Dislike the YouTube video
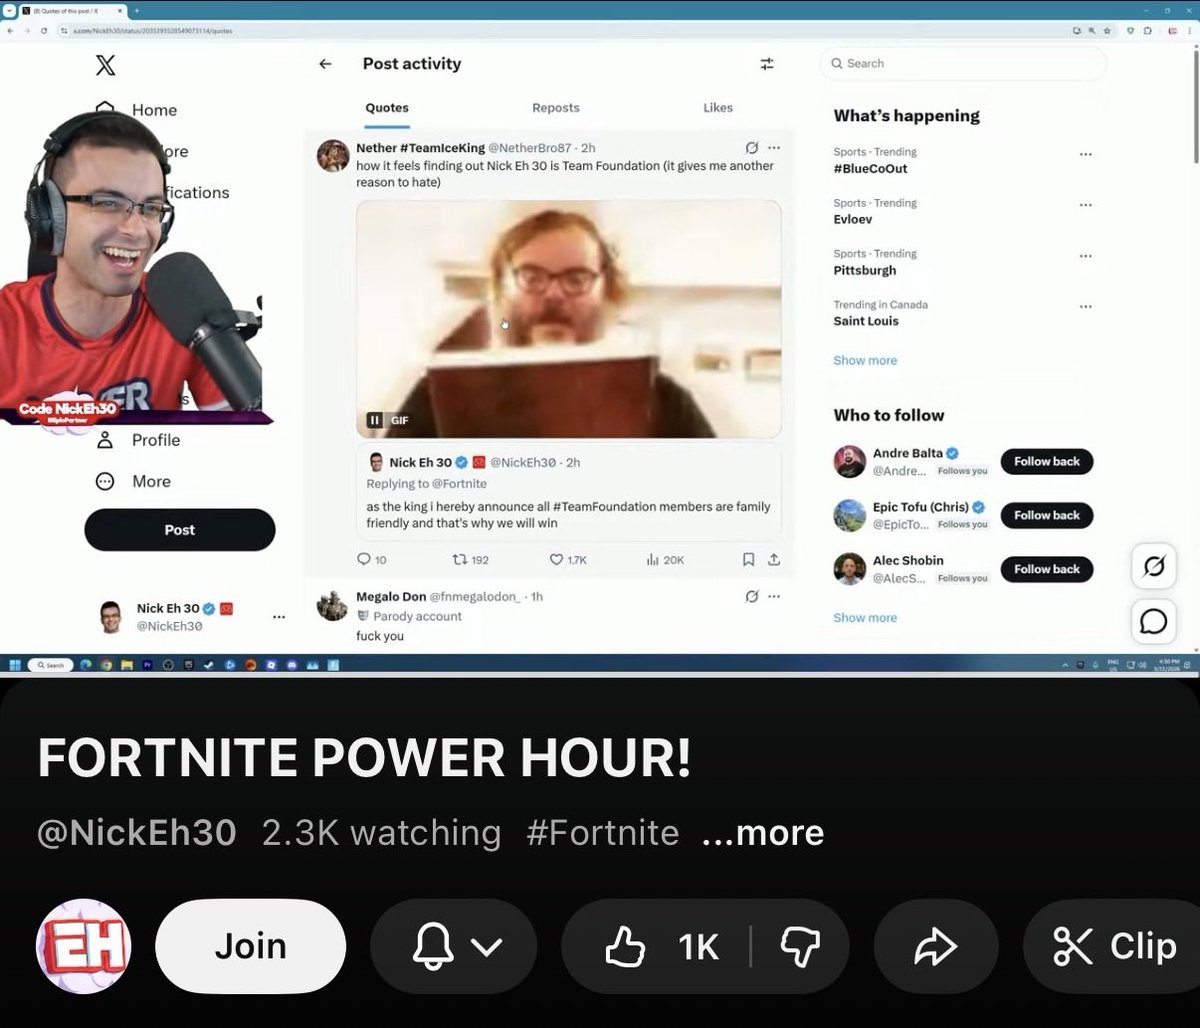 (799, 945)
